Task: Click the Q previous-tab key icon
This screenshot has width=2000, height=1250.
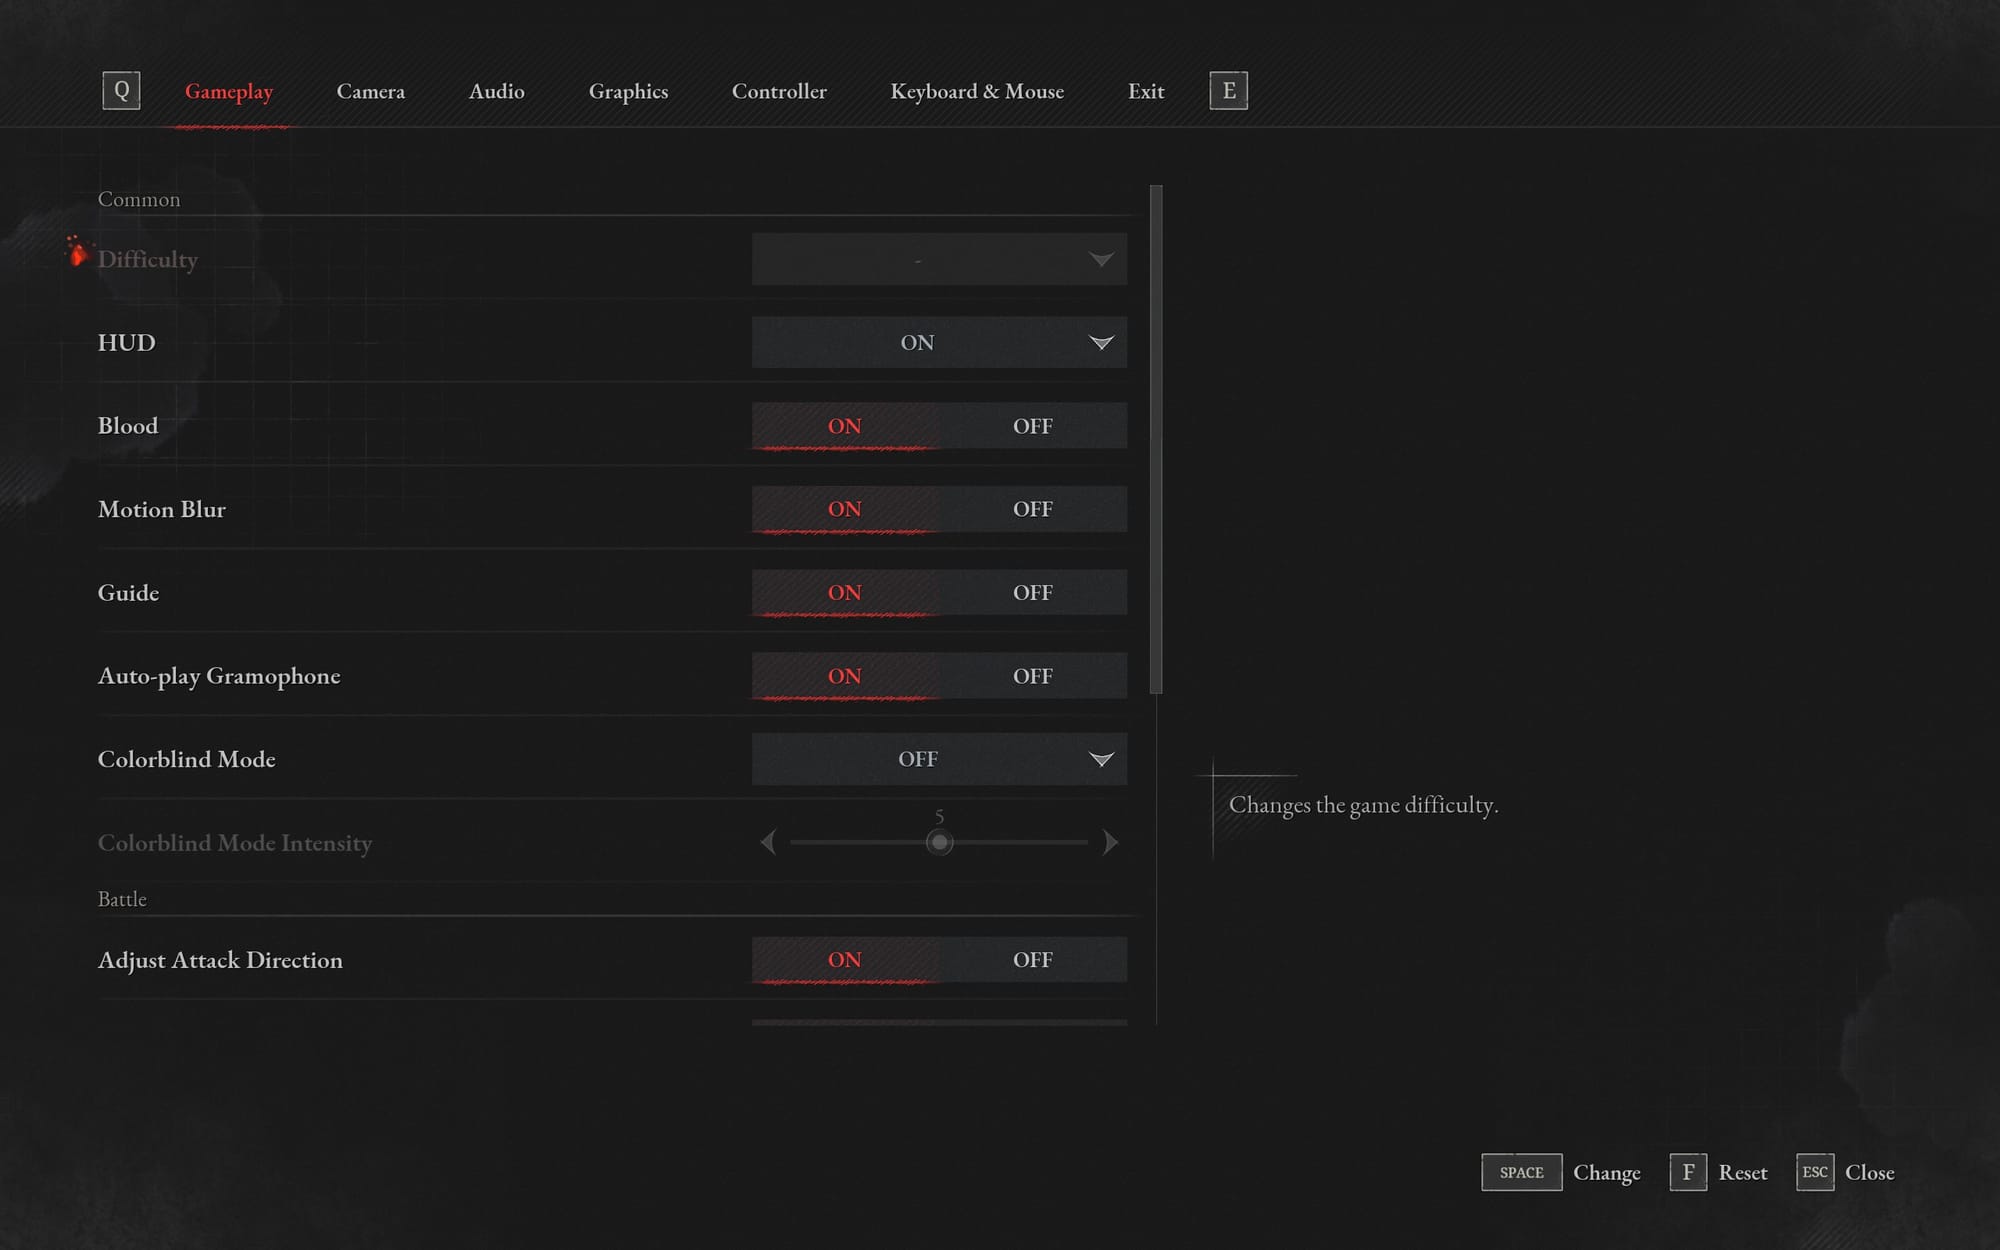Action: point(122,90)
